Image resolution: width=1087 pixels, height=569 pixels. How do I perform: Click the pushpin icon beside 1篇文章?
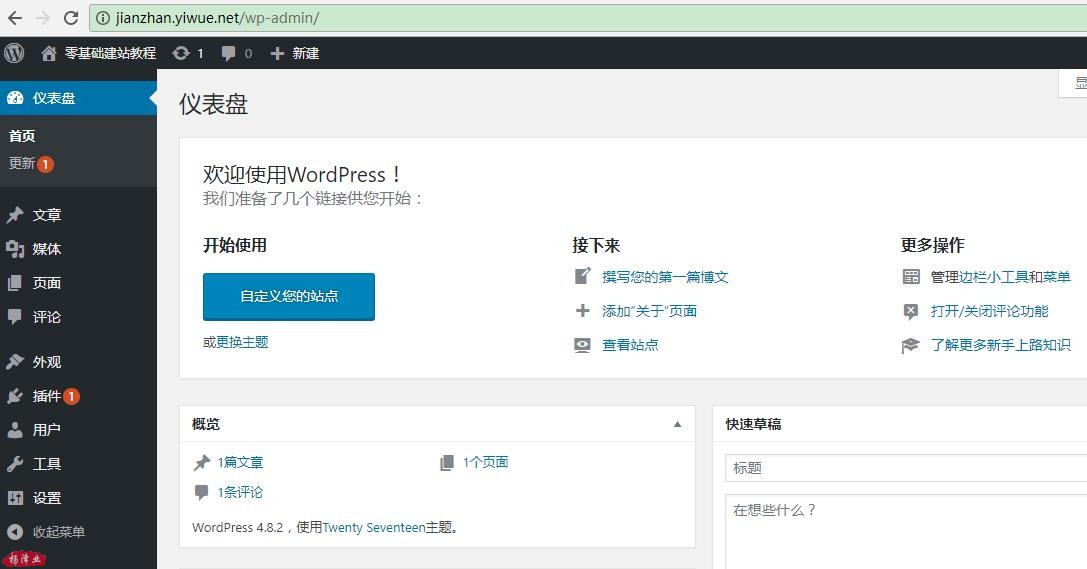202,462
